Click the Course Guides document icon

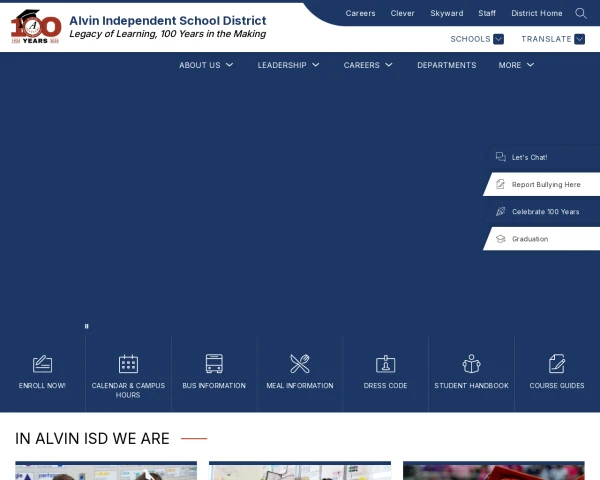(x=557, y=364)
